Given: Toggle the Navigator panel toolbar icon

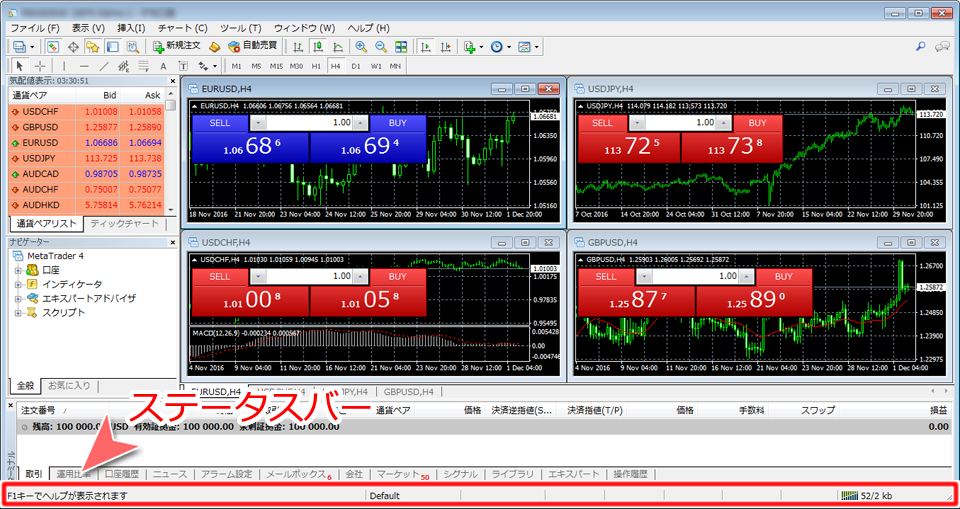Looking at the screenshot, I should (92, 47).
